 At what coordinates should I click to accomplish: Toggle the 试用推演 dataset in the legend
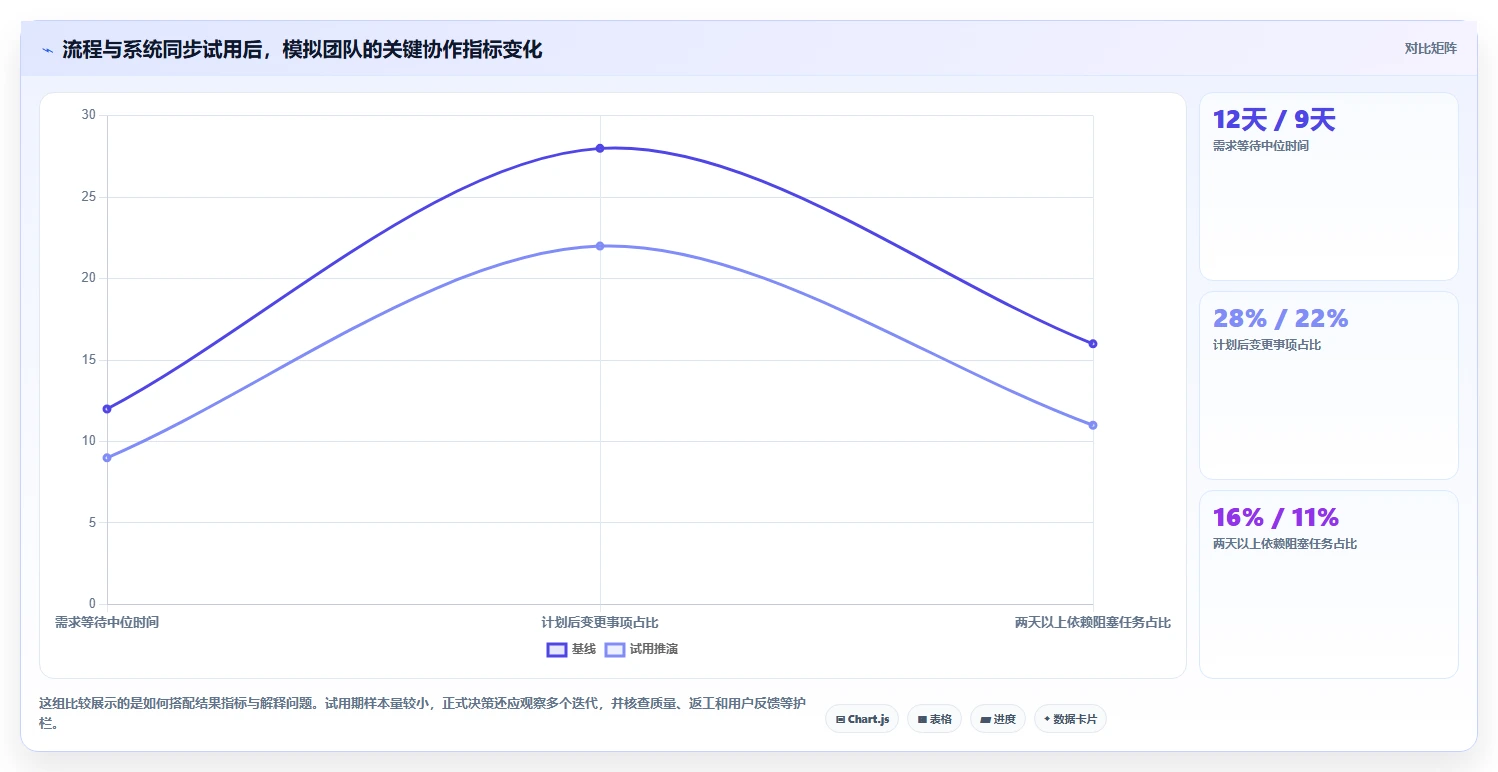coord(642,649)
